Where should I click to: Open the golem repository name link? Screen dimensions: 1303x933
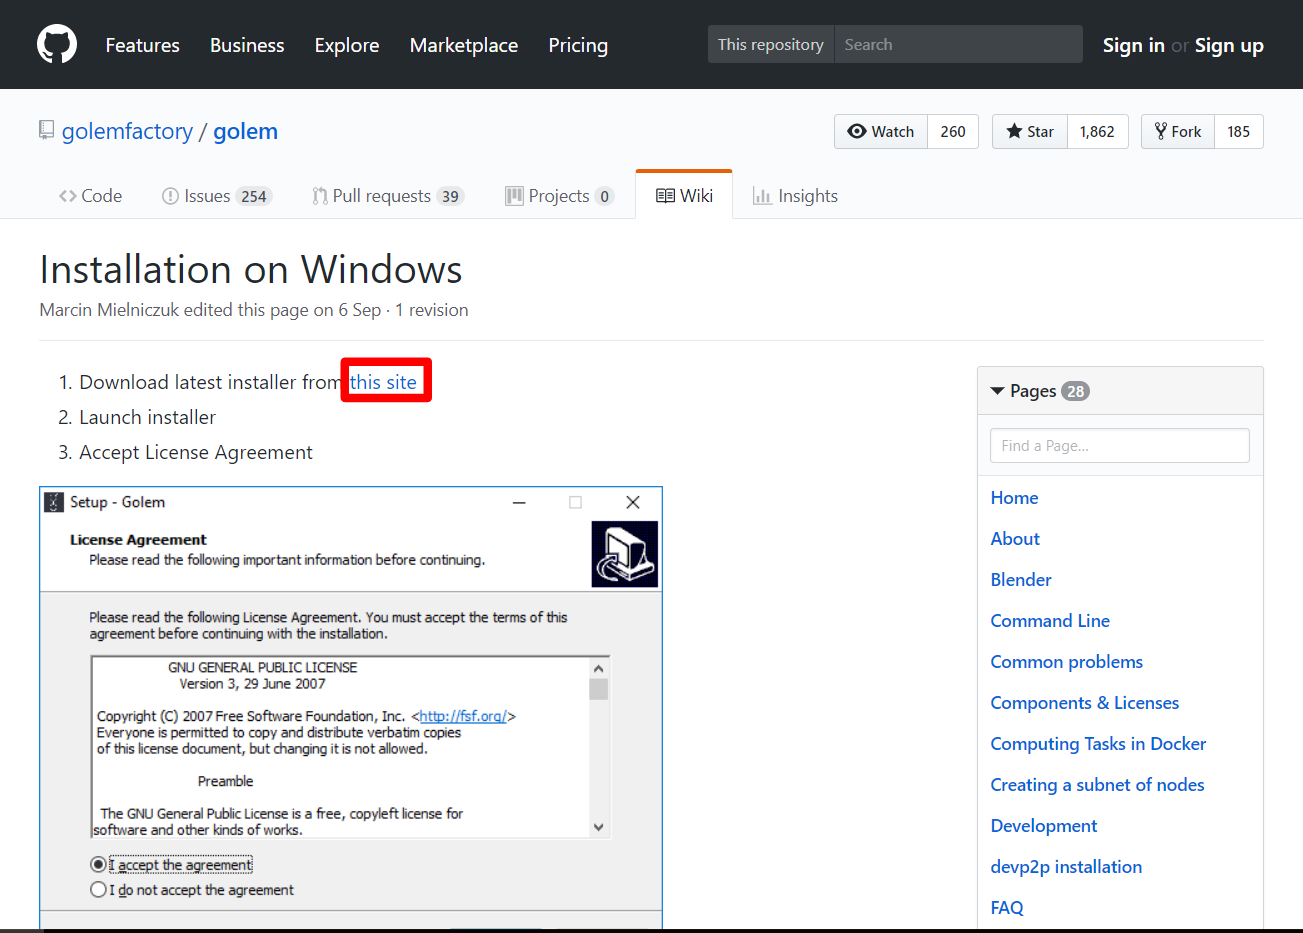click(245, 131)
